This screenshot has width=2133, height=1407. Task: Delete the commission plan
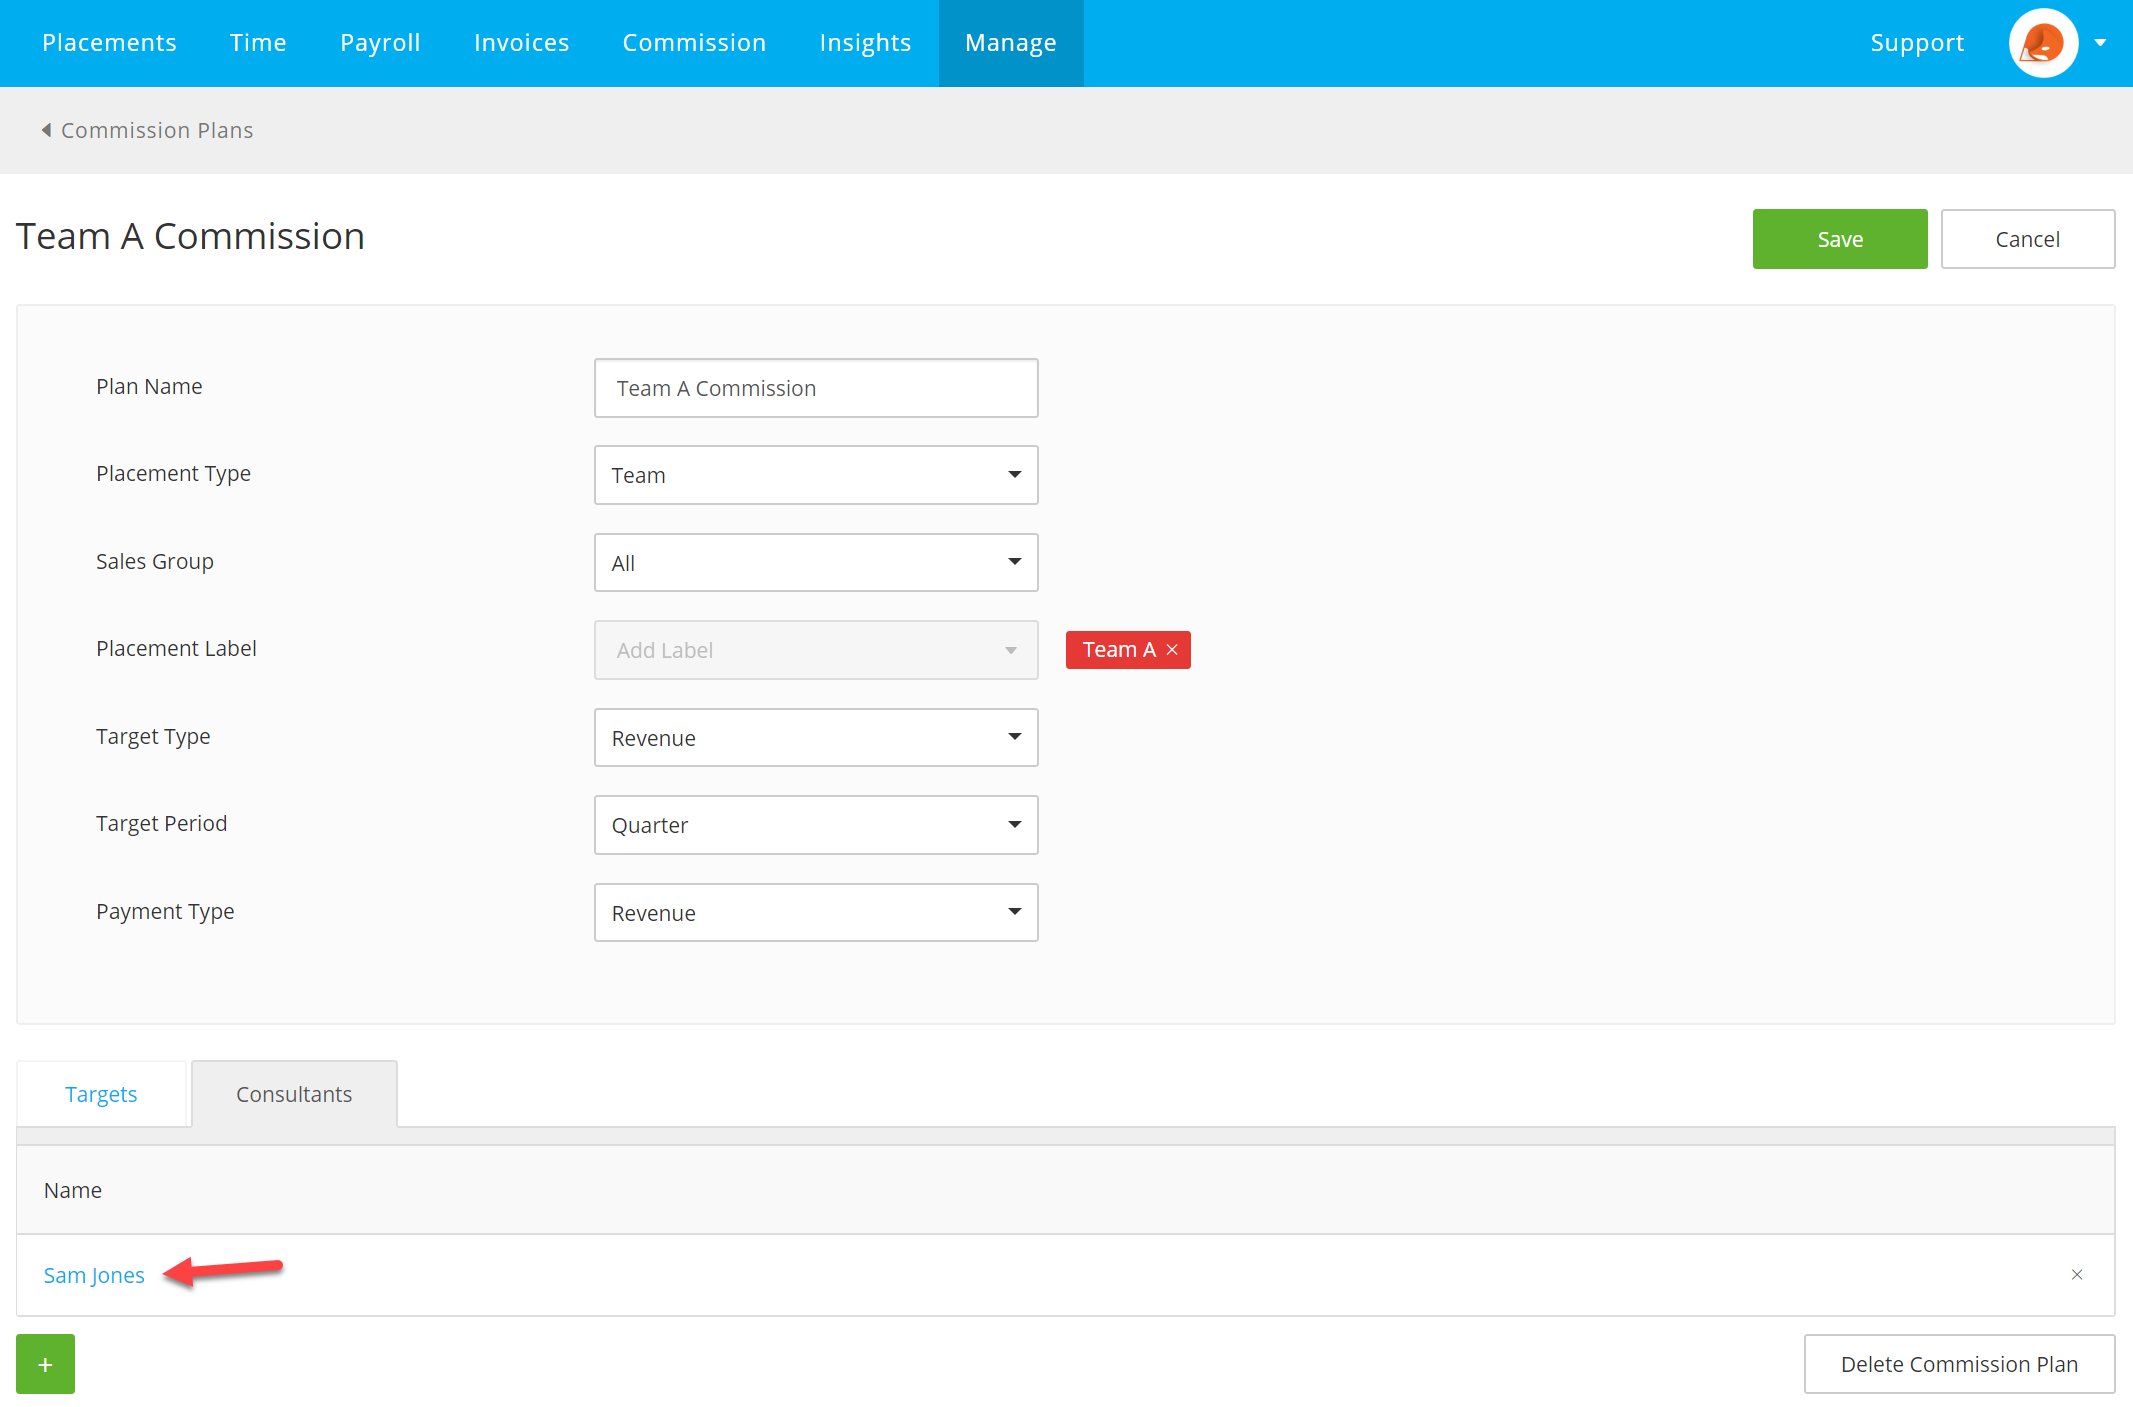pyautogui.click(x=1959, y=1364)
